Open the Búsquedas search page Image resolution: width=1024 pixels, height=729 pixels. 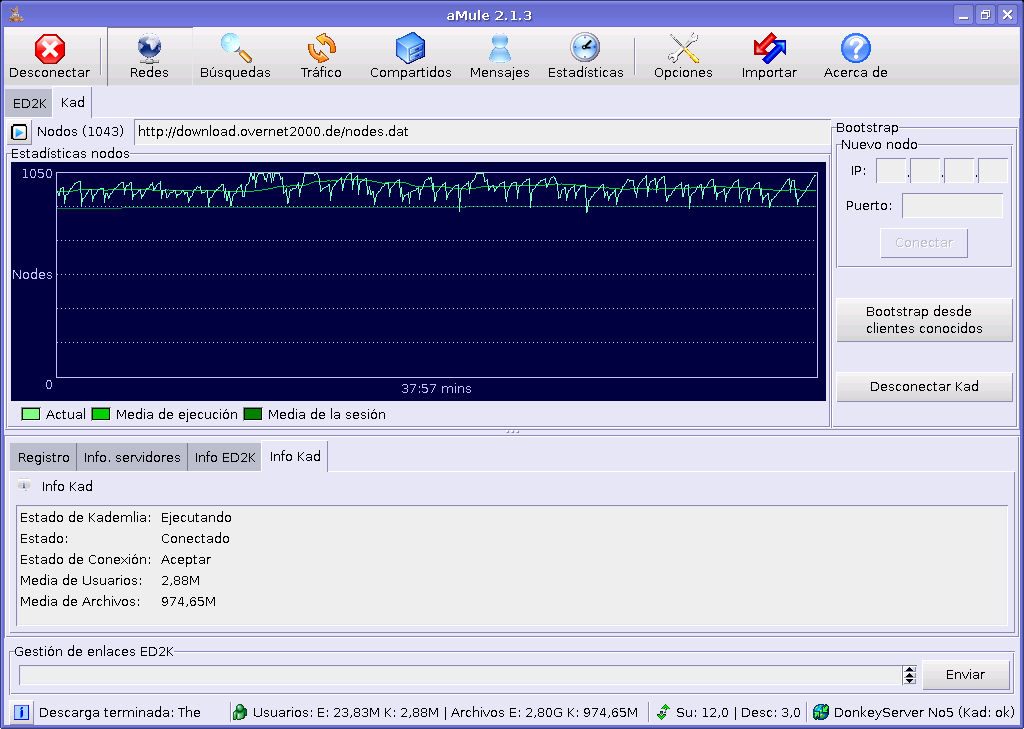pos(235,56)
